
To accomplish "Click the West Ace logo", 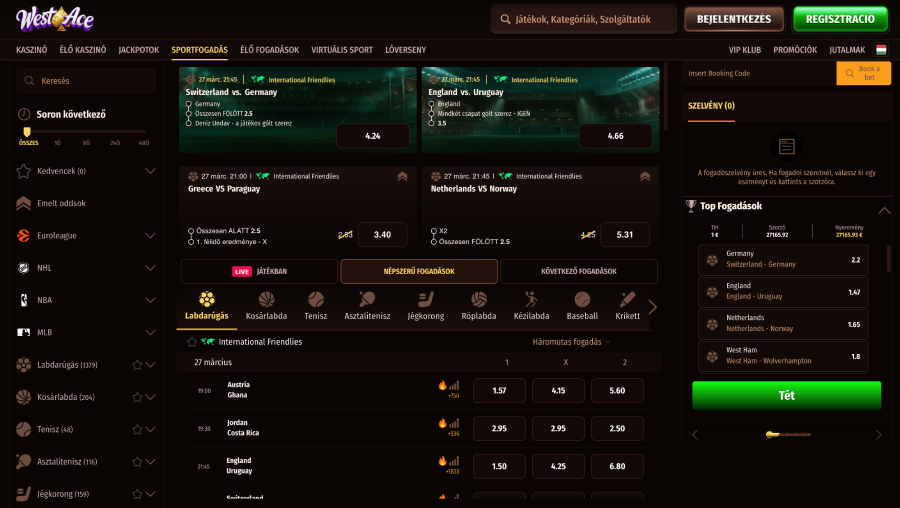I will pyautogui.click(x=55, y=19).
